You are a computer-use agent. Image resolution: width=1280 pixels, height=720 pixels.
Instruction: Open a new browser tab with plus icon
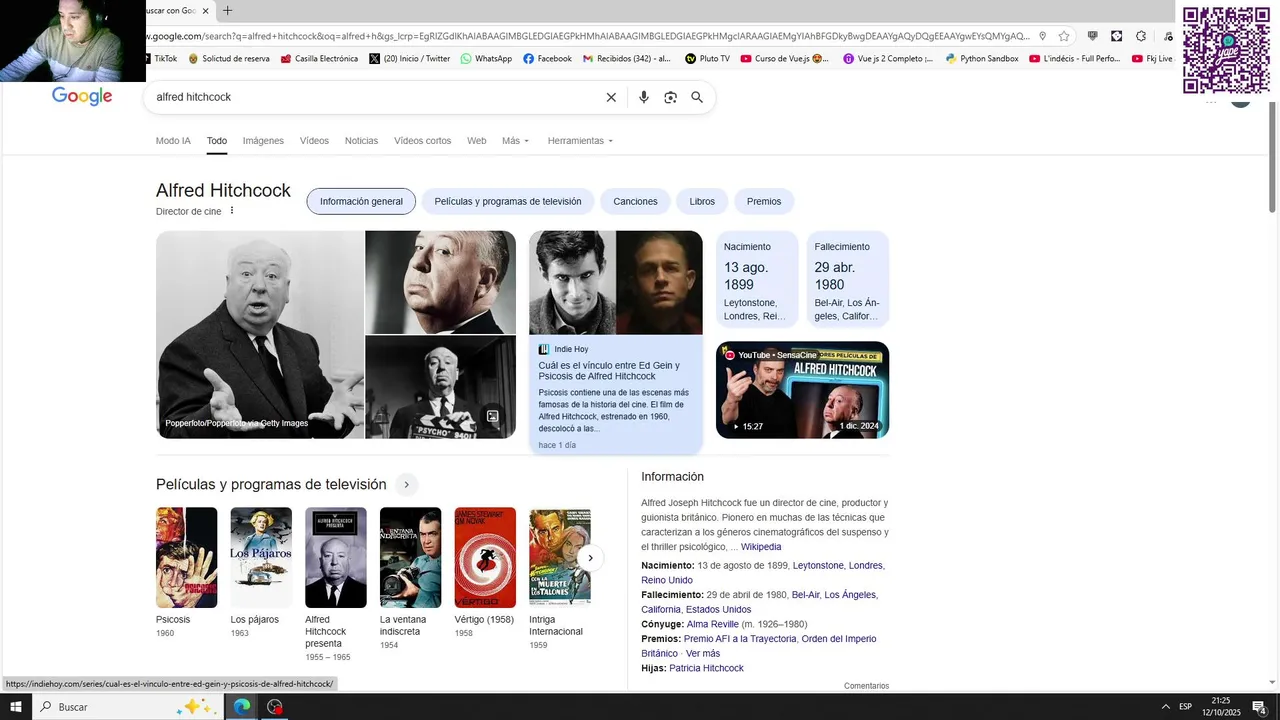pyautogui.click(x=227, y=11)
